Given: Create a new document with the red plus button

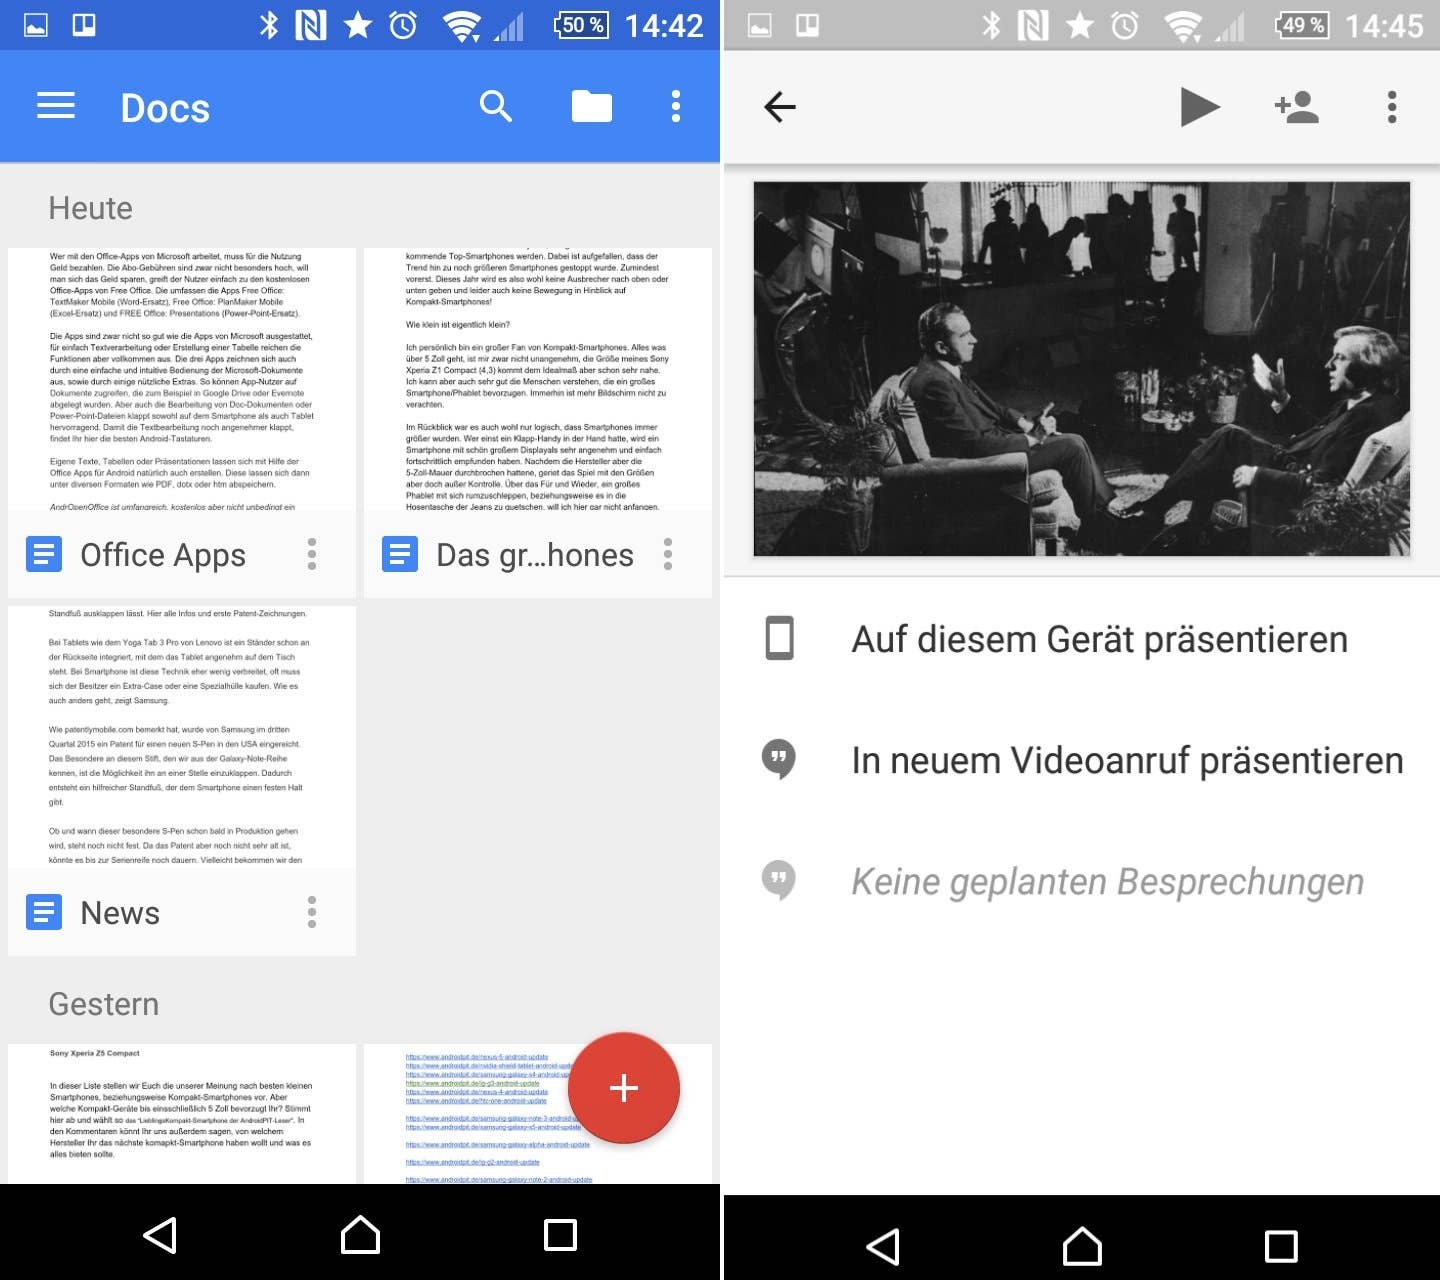Looking at the screenshot, I should pos(624,1088).
